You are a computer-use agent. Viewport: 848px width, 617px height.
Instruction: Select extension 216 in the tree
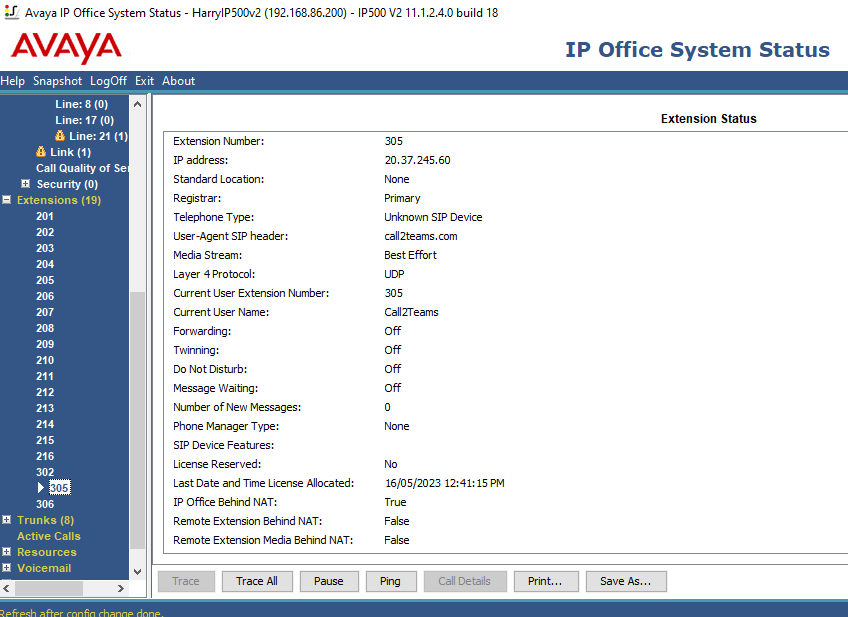[45, 456]
